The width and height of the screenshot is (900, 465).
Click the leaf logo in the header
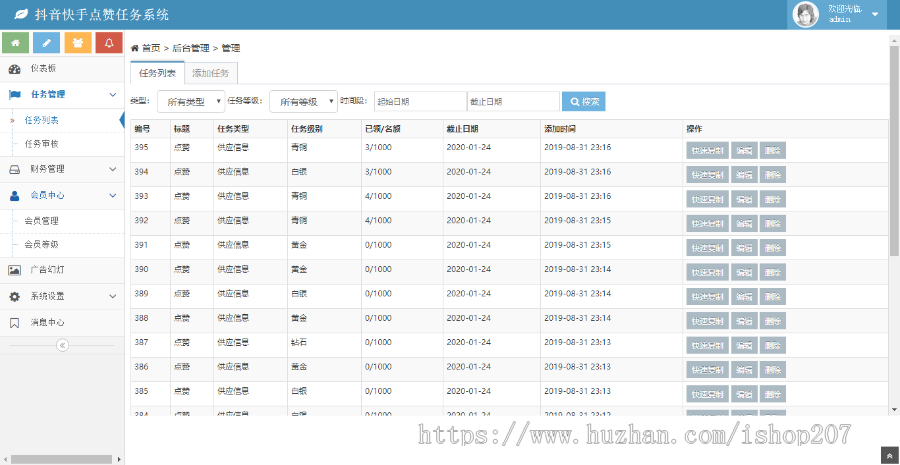coord(21,14)
